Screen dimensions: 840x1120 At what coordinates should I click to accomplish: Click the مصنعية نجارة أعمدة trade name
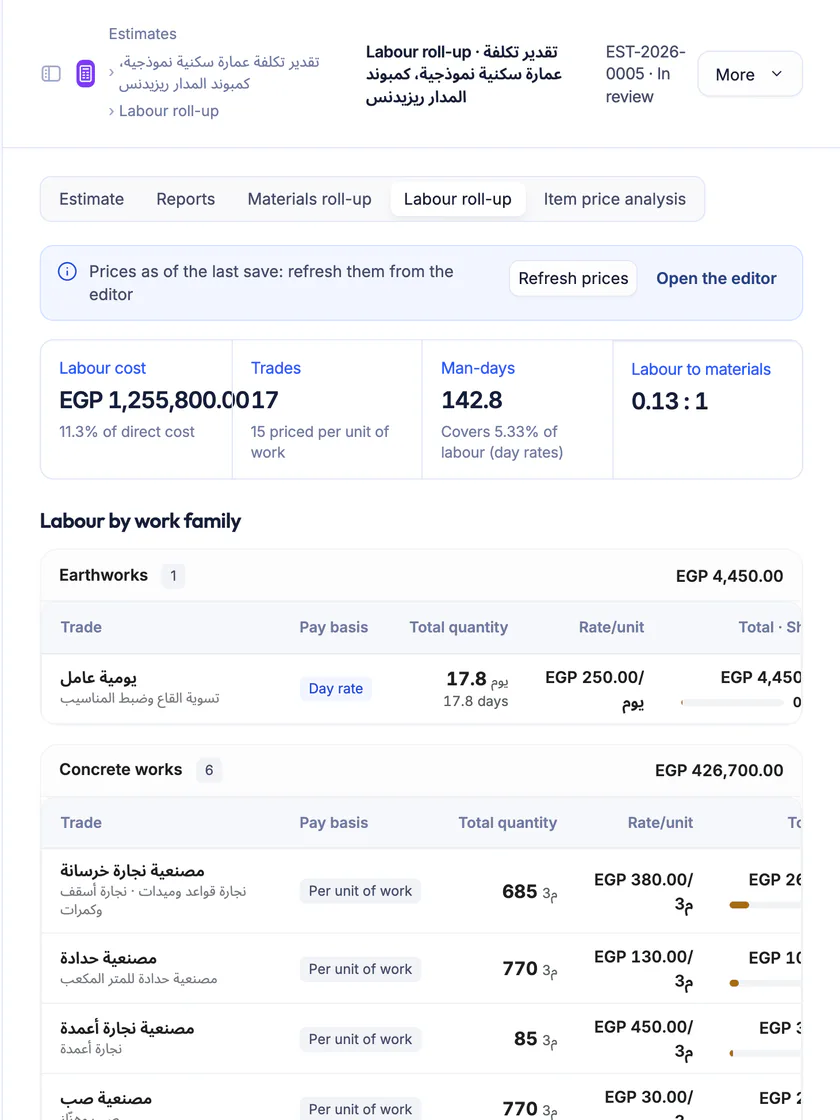(x=127, y=1028)
